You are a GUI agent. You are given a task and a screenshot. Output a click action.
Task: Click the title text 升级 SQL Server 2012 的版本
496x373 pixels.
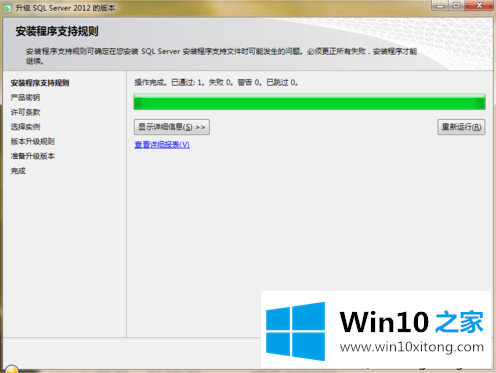click(x=65, y=8)
